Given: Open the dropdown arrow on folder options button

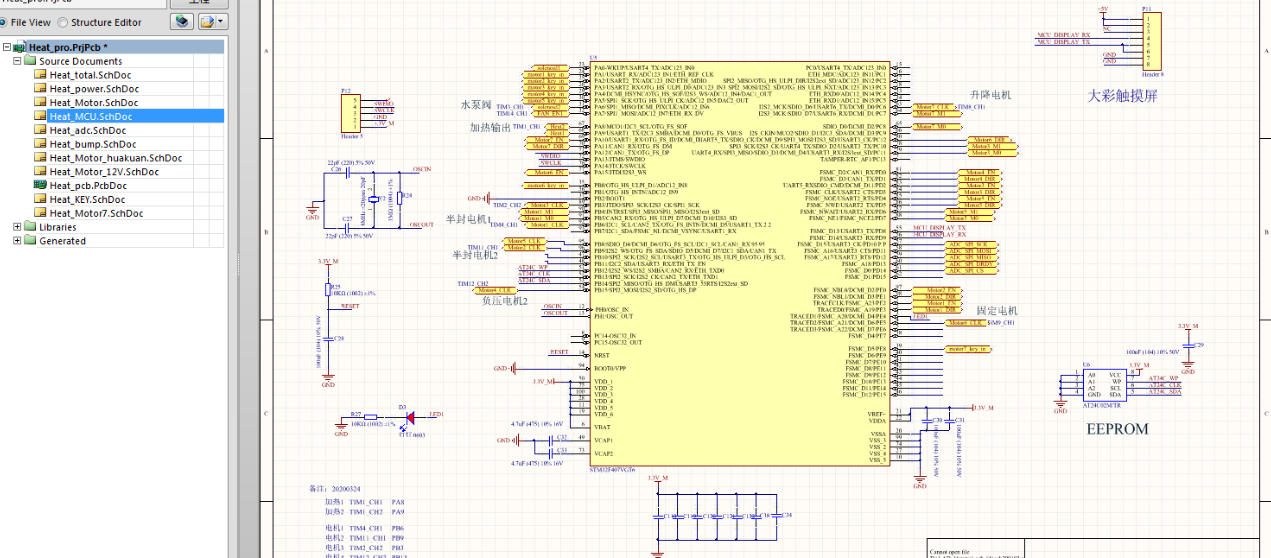Looking at the screenshot, I should coord(221,21).
